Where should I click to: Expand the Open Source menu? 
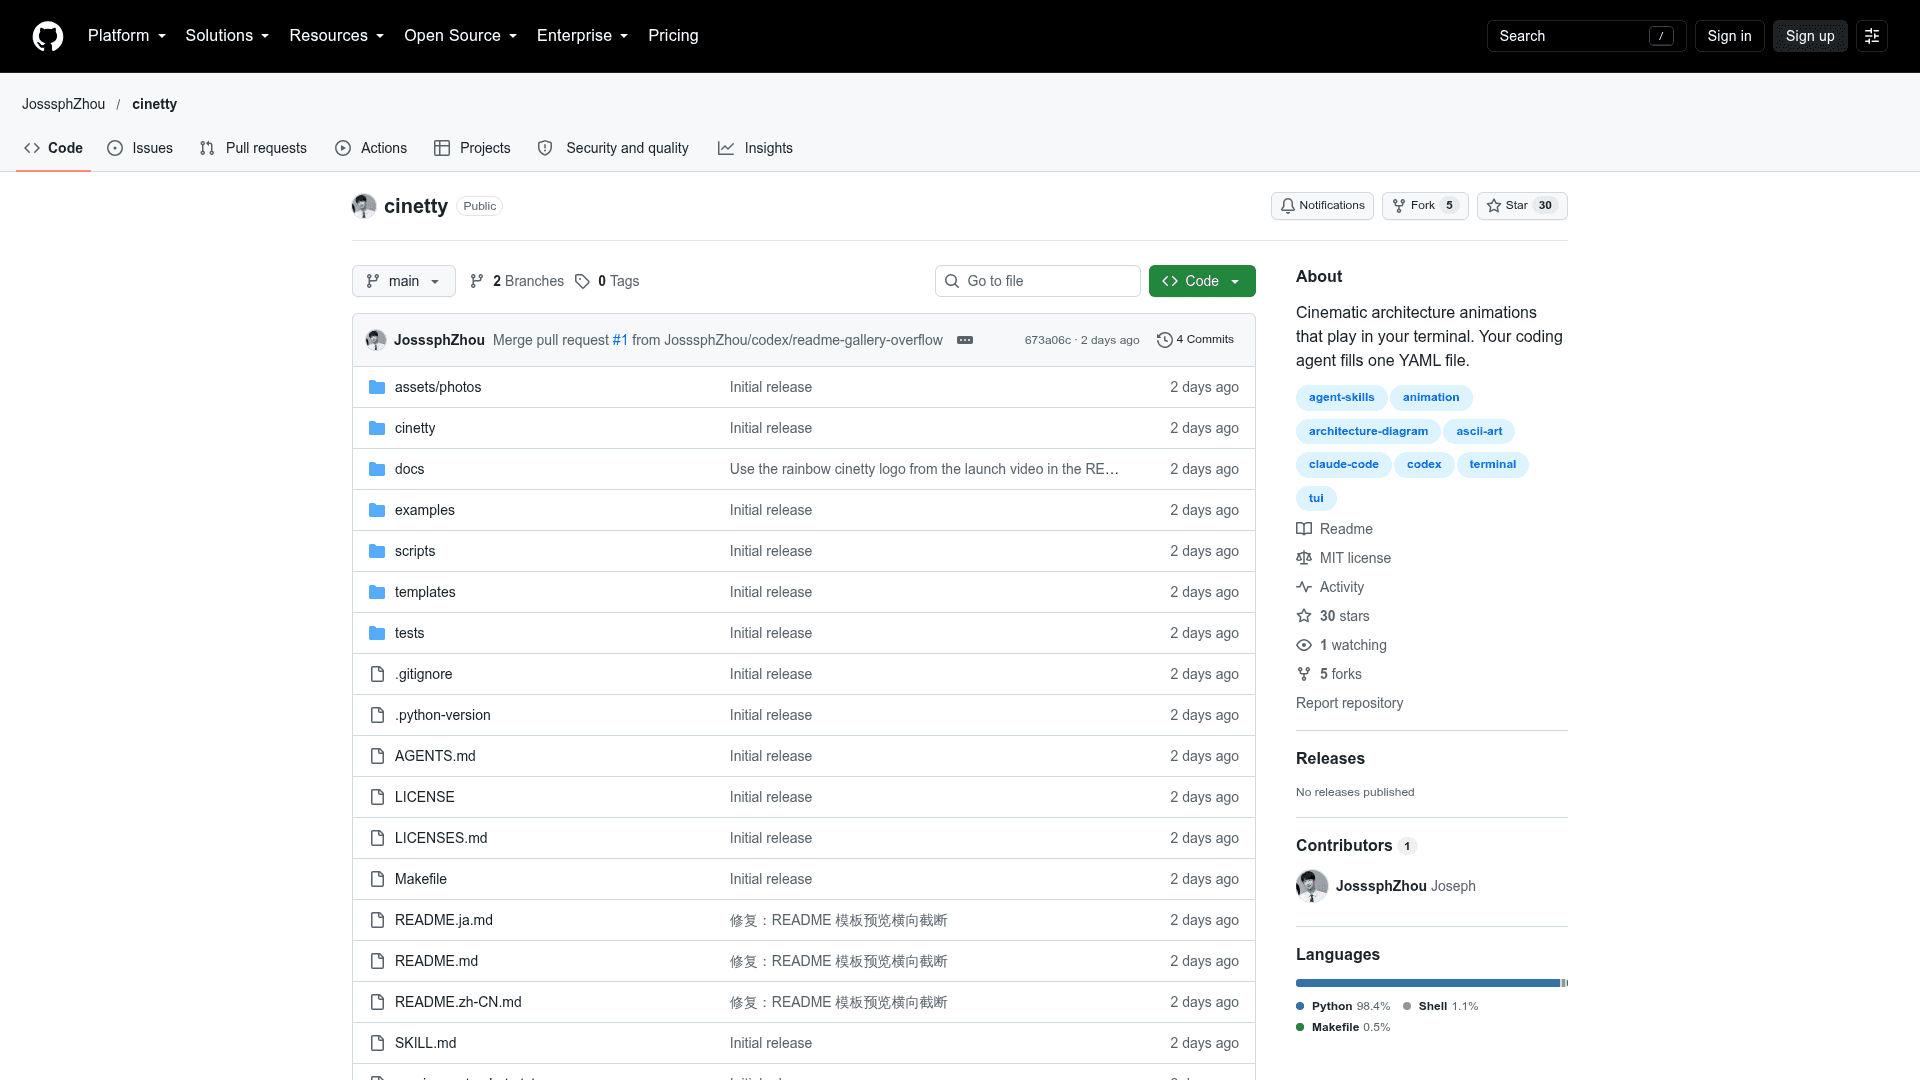pyautogui.click(x=461, y=36)
